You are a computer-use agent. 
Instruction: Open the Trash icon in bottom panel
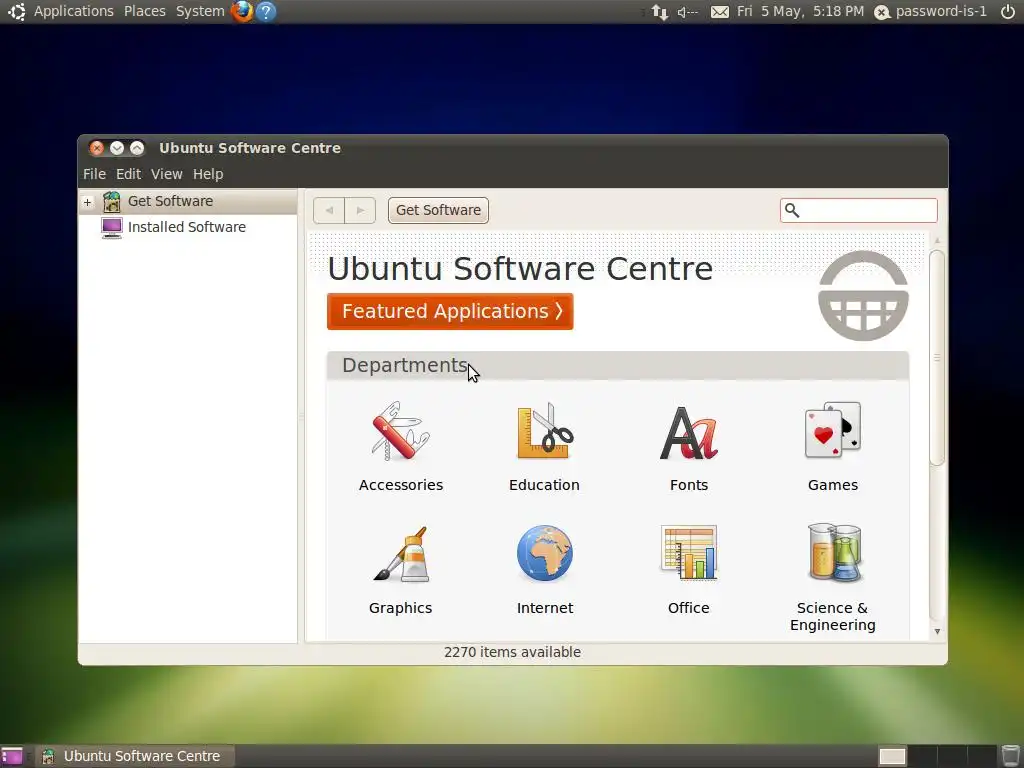(1010, 756)
